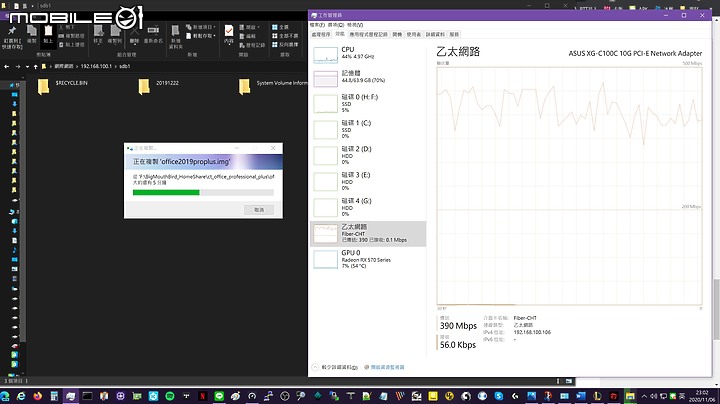This screenshot has height=404, width=720.
Task: Click the 貼上 paste icon in Explorer ribbon
Action: (48, 34)
